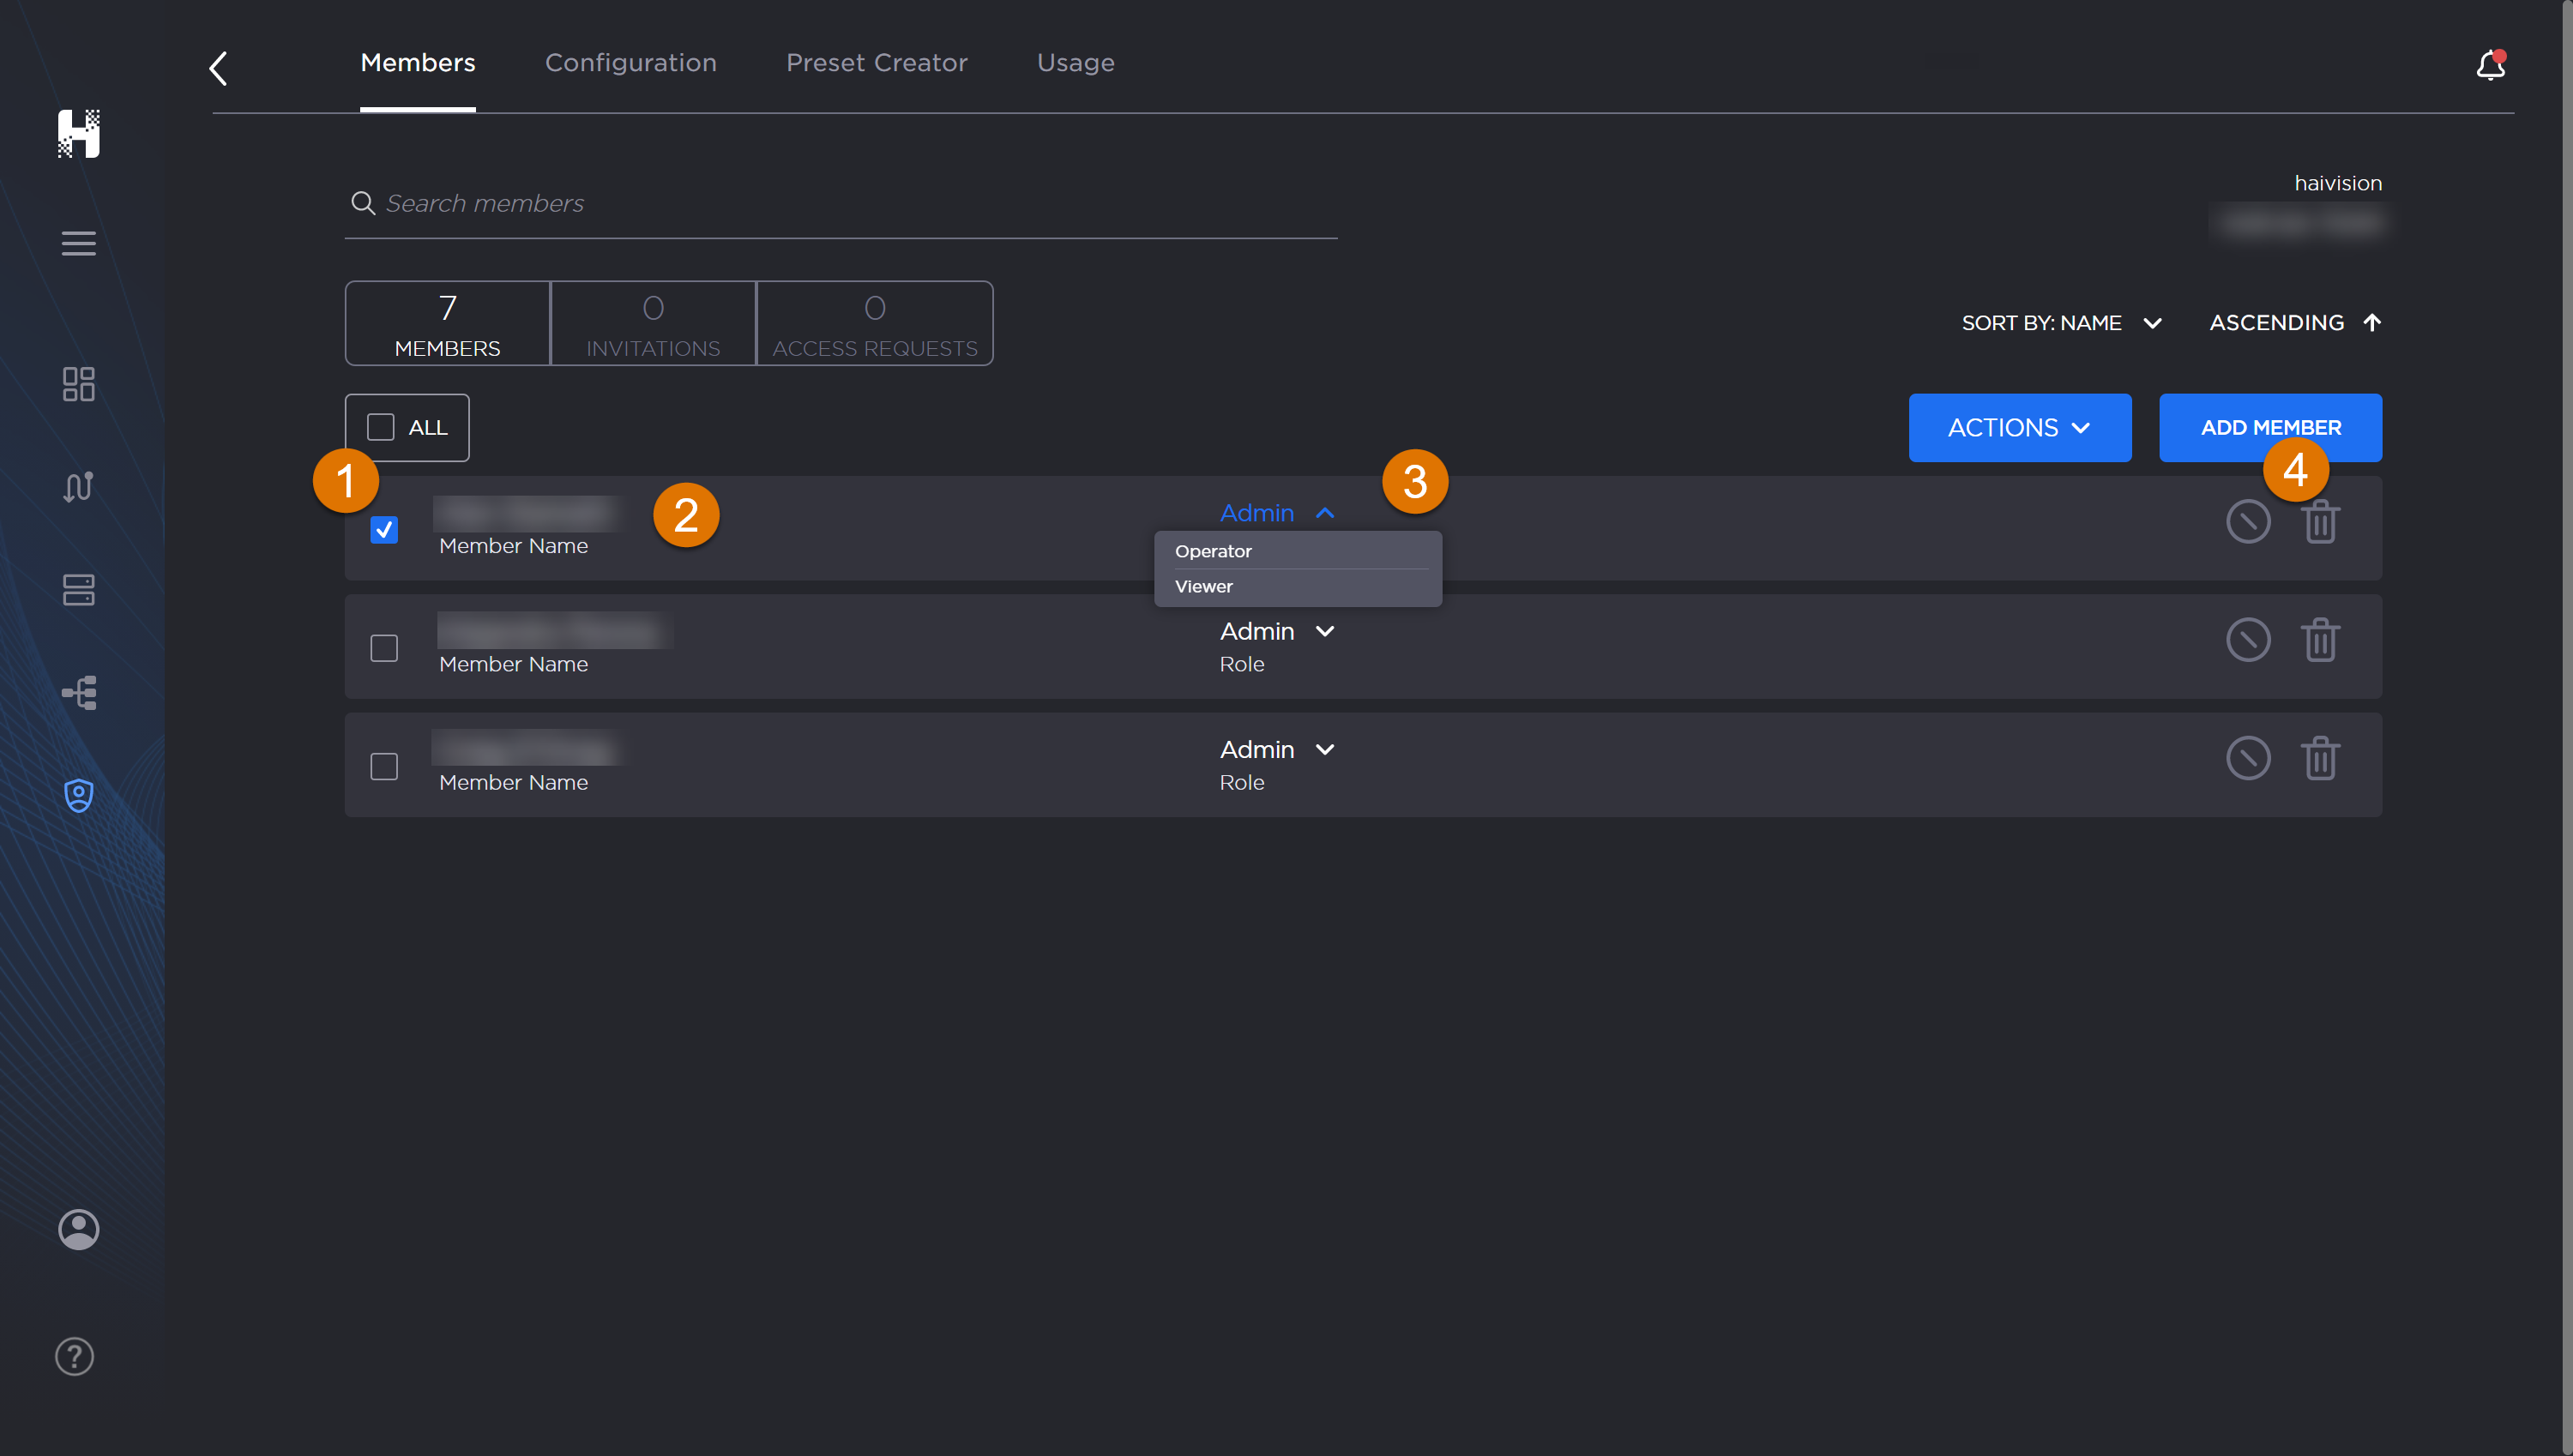The image size is (2573, 1456).
Task: Click the notification bell icon
Action: (2489, 66)
